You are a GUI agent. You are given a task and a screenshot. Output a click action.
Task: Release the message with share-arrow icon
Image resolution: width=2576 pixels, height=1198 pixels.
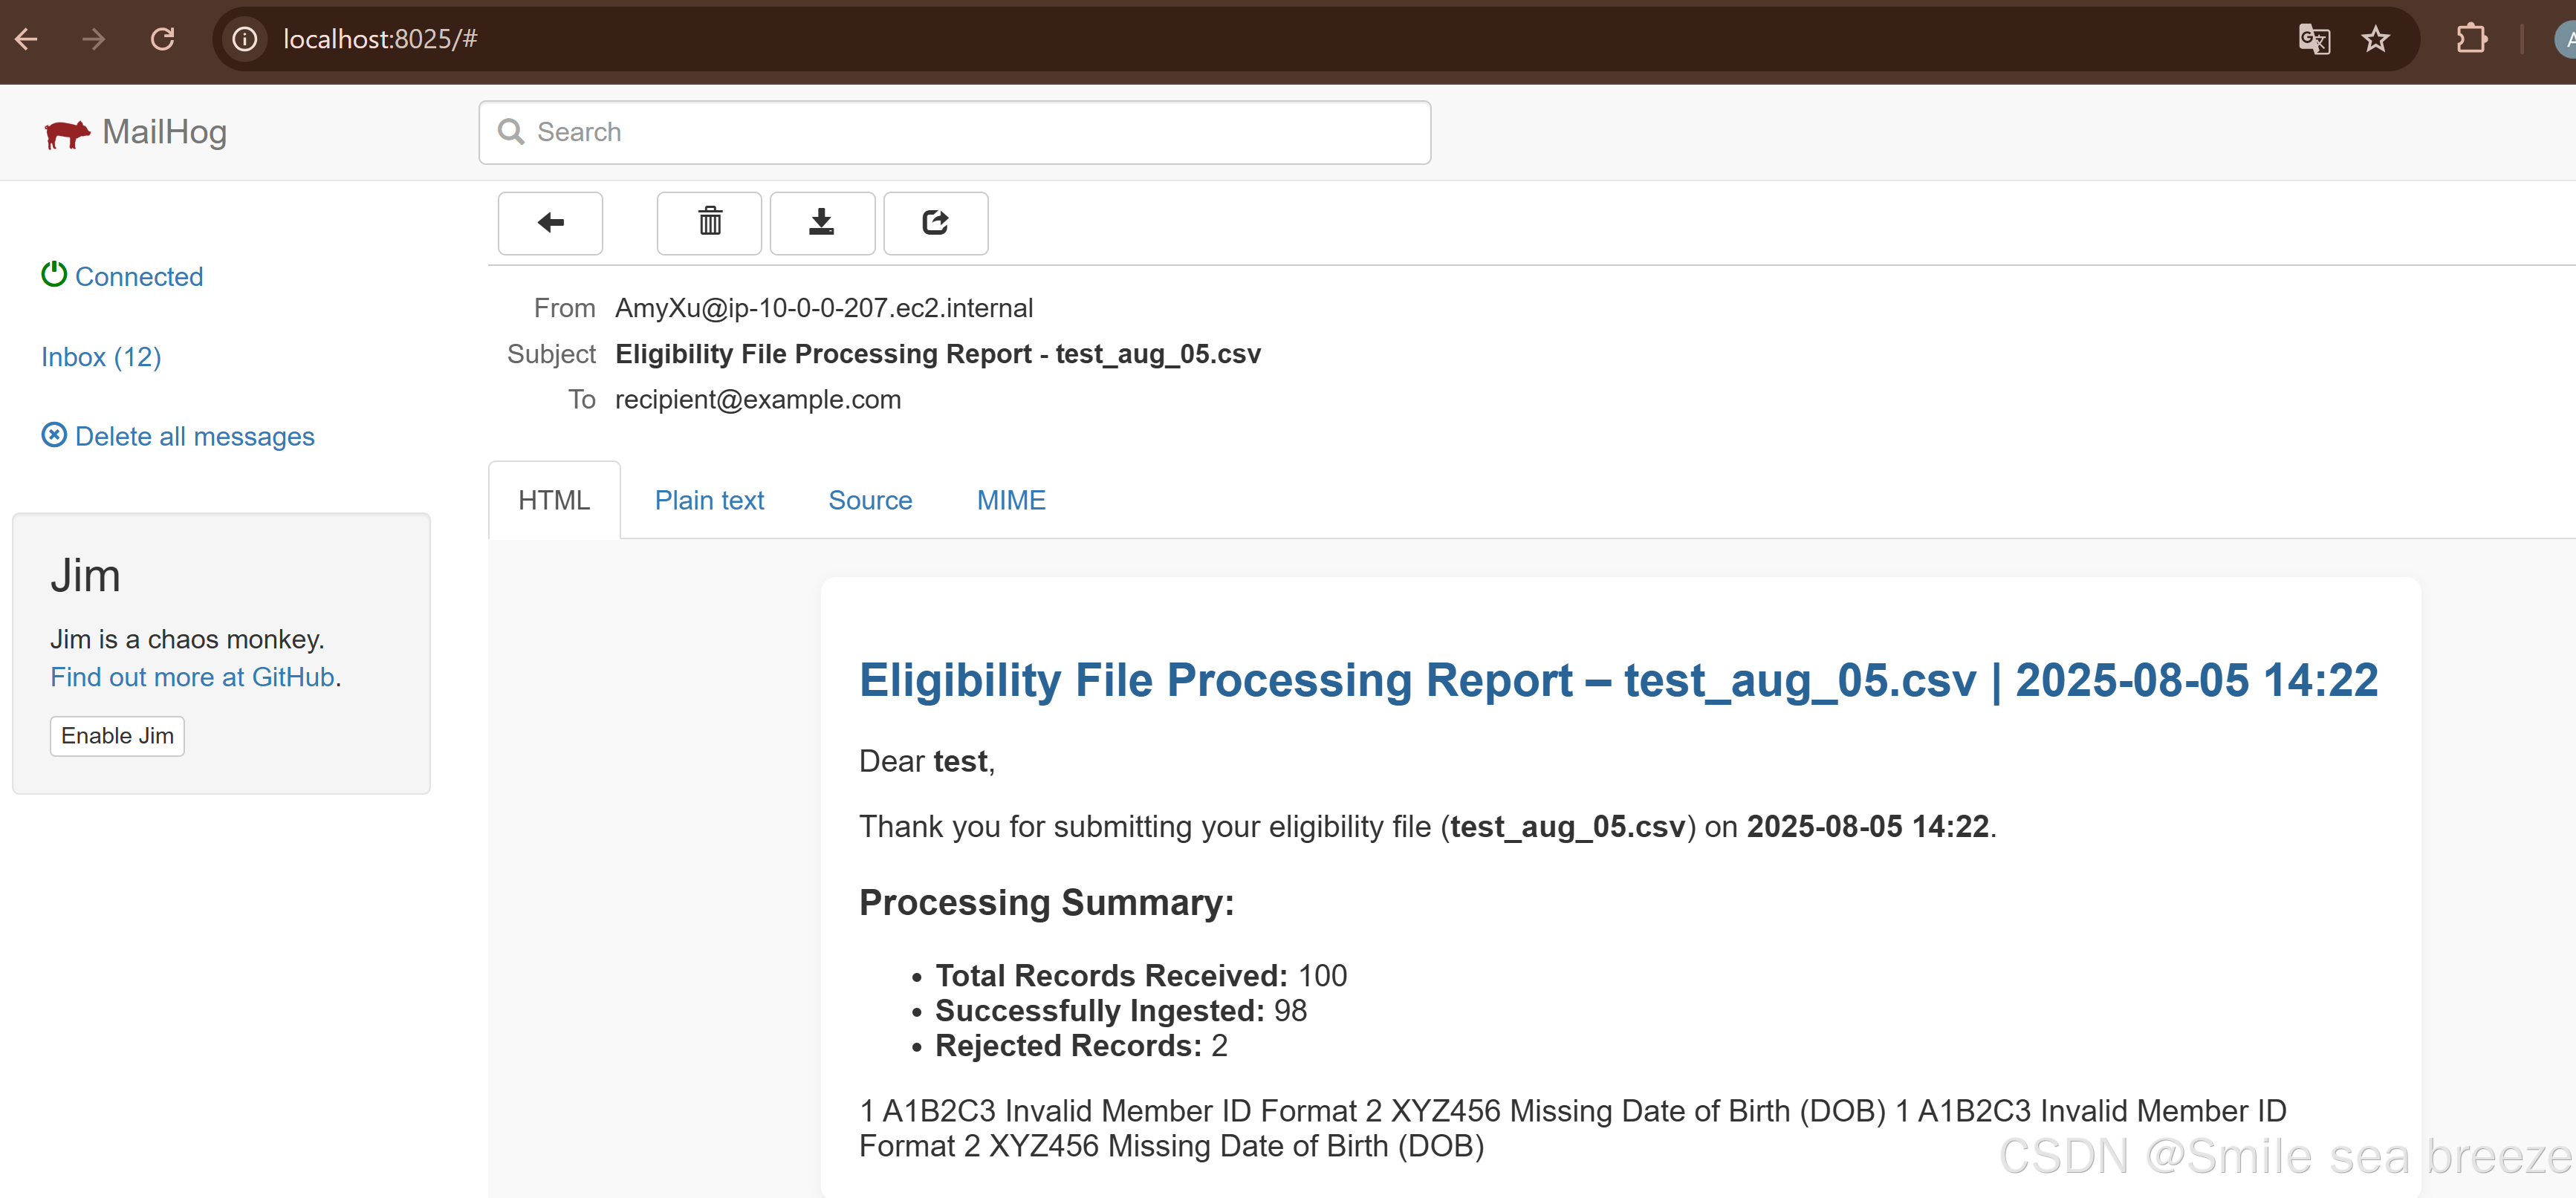935,223
